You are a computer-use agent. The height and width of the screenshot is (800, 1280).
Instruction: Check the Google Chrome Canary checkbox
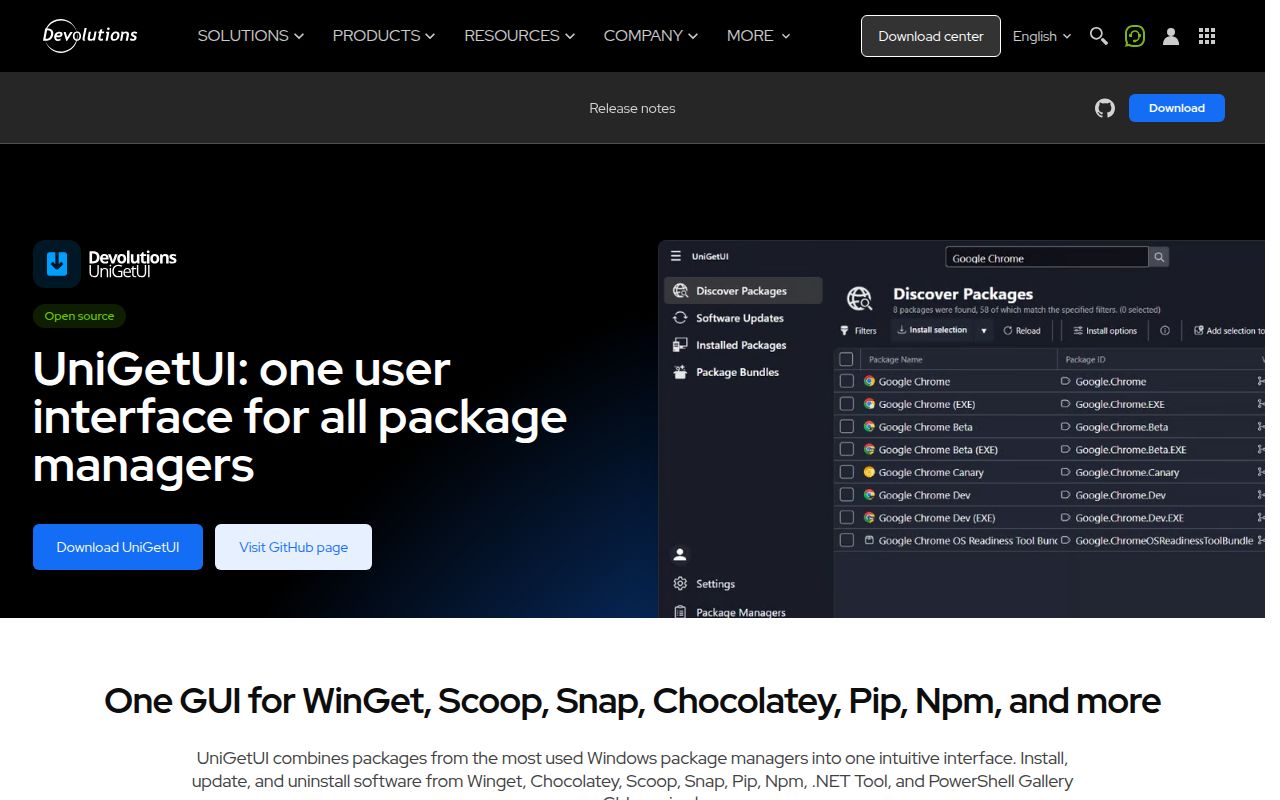click(847, 472)
